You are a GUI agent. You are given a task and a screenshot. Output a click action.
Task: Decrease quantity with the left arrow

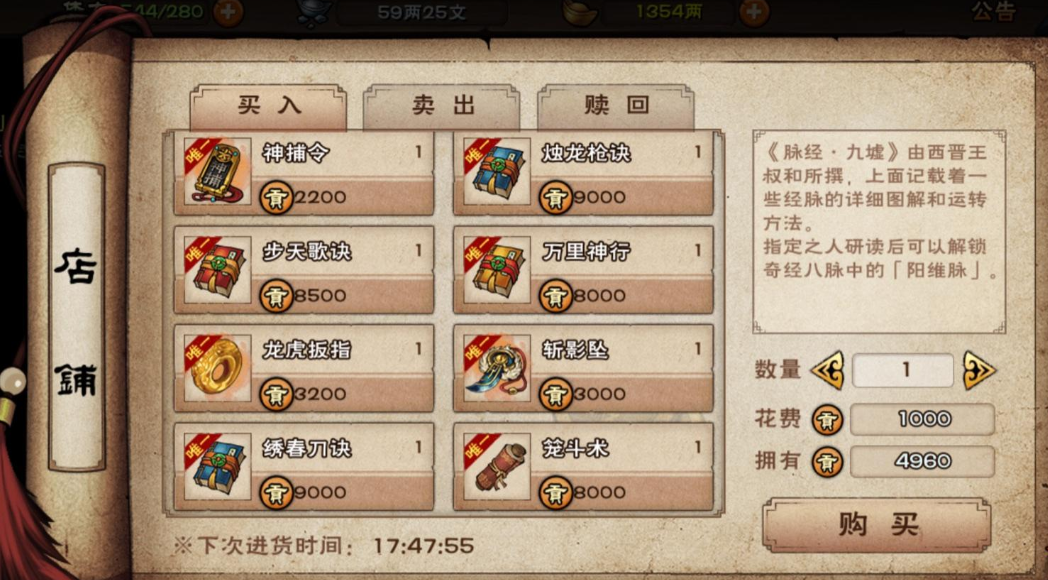click(827, 370)
